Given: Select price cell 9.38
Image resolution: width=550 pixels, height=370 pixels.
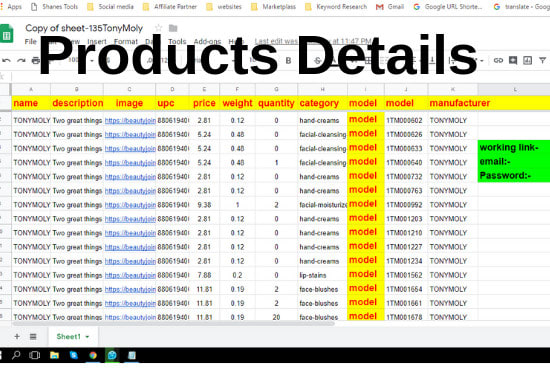Looking at the screenshot, I should 204,205.
